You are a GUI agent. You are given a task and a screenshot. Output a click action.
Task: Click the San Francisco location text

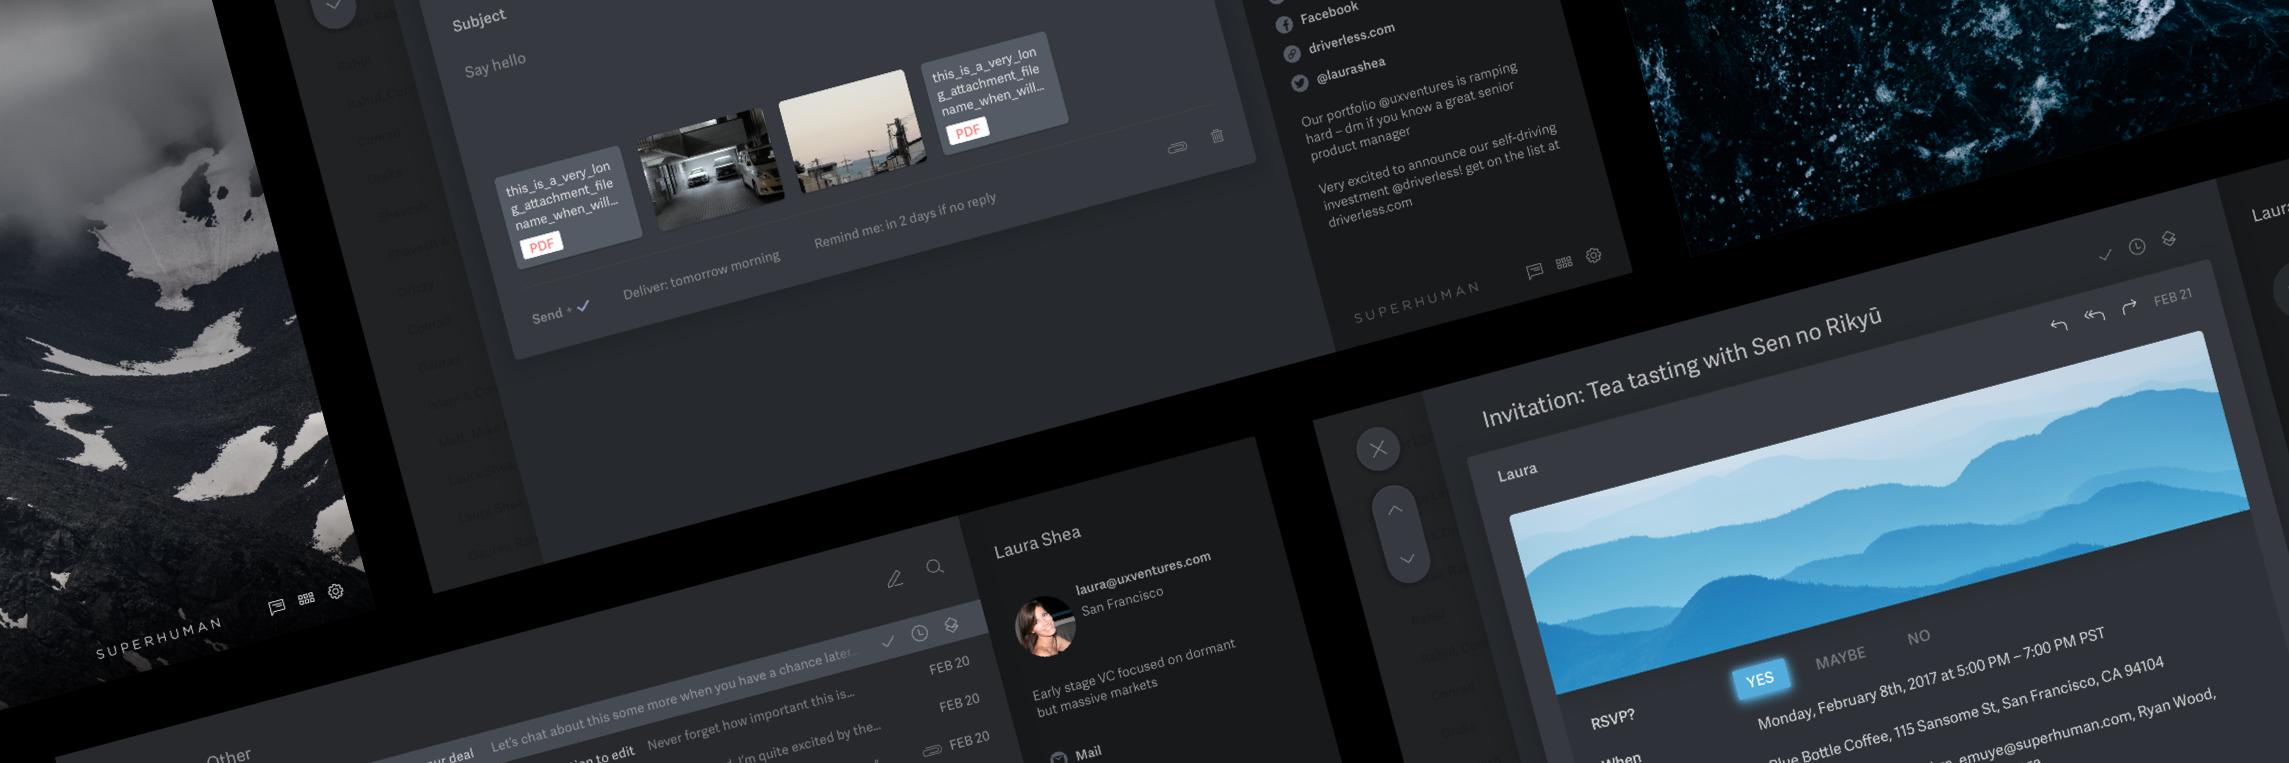click(x=1122, y=601)
